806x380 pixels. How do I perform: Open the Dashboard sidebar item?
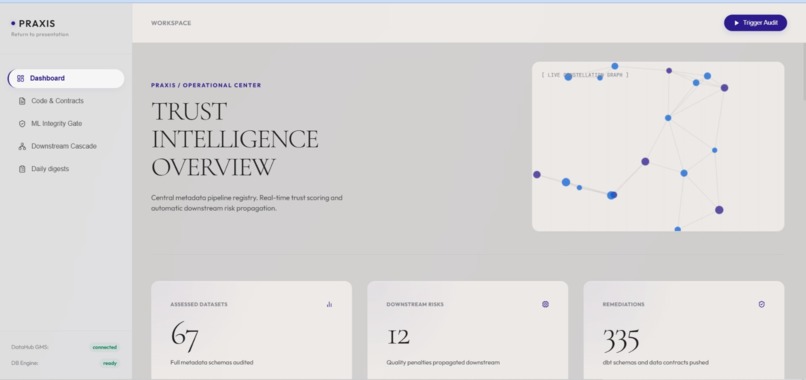point(66,78)
